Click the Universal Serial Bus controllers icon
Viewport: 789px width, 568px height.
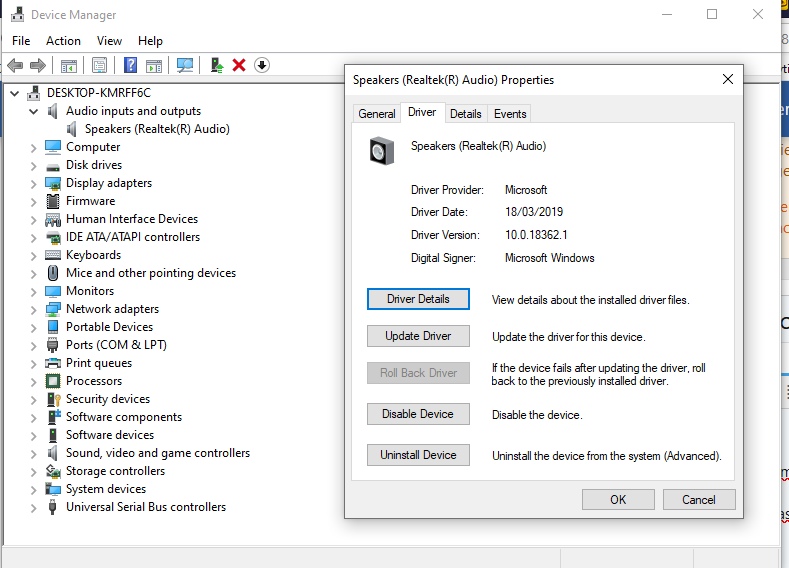pyautogui.click(x=52, y=507)
